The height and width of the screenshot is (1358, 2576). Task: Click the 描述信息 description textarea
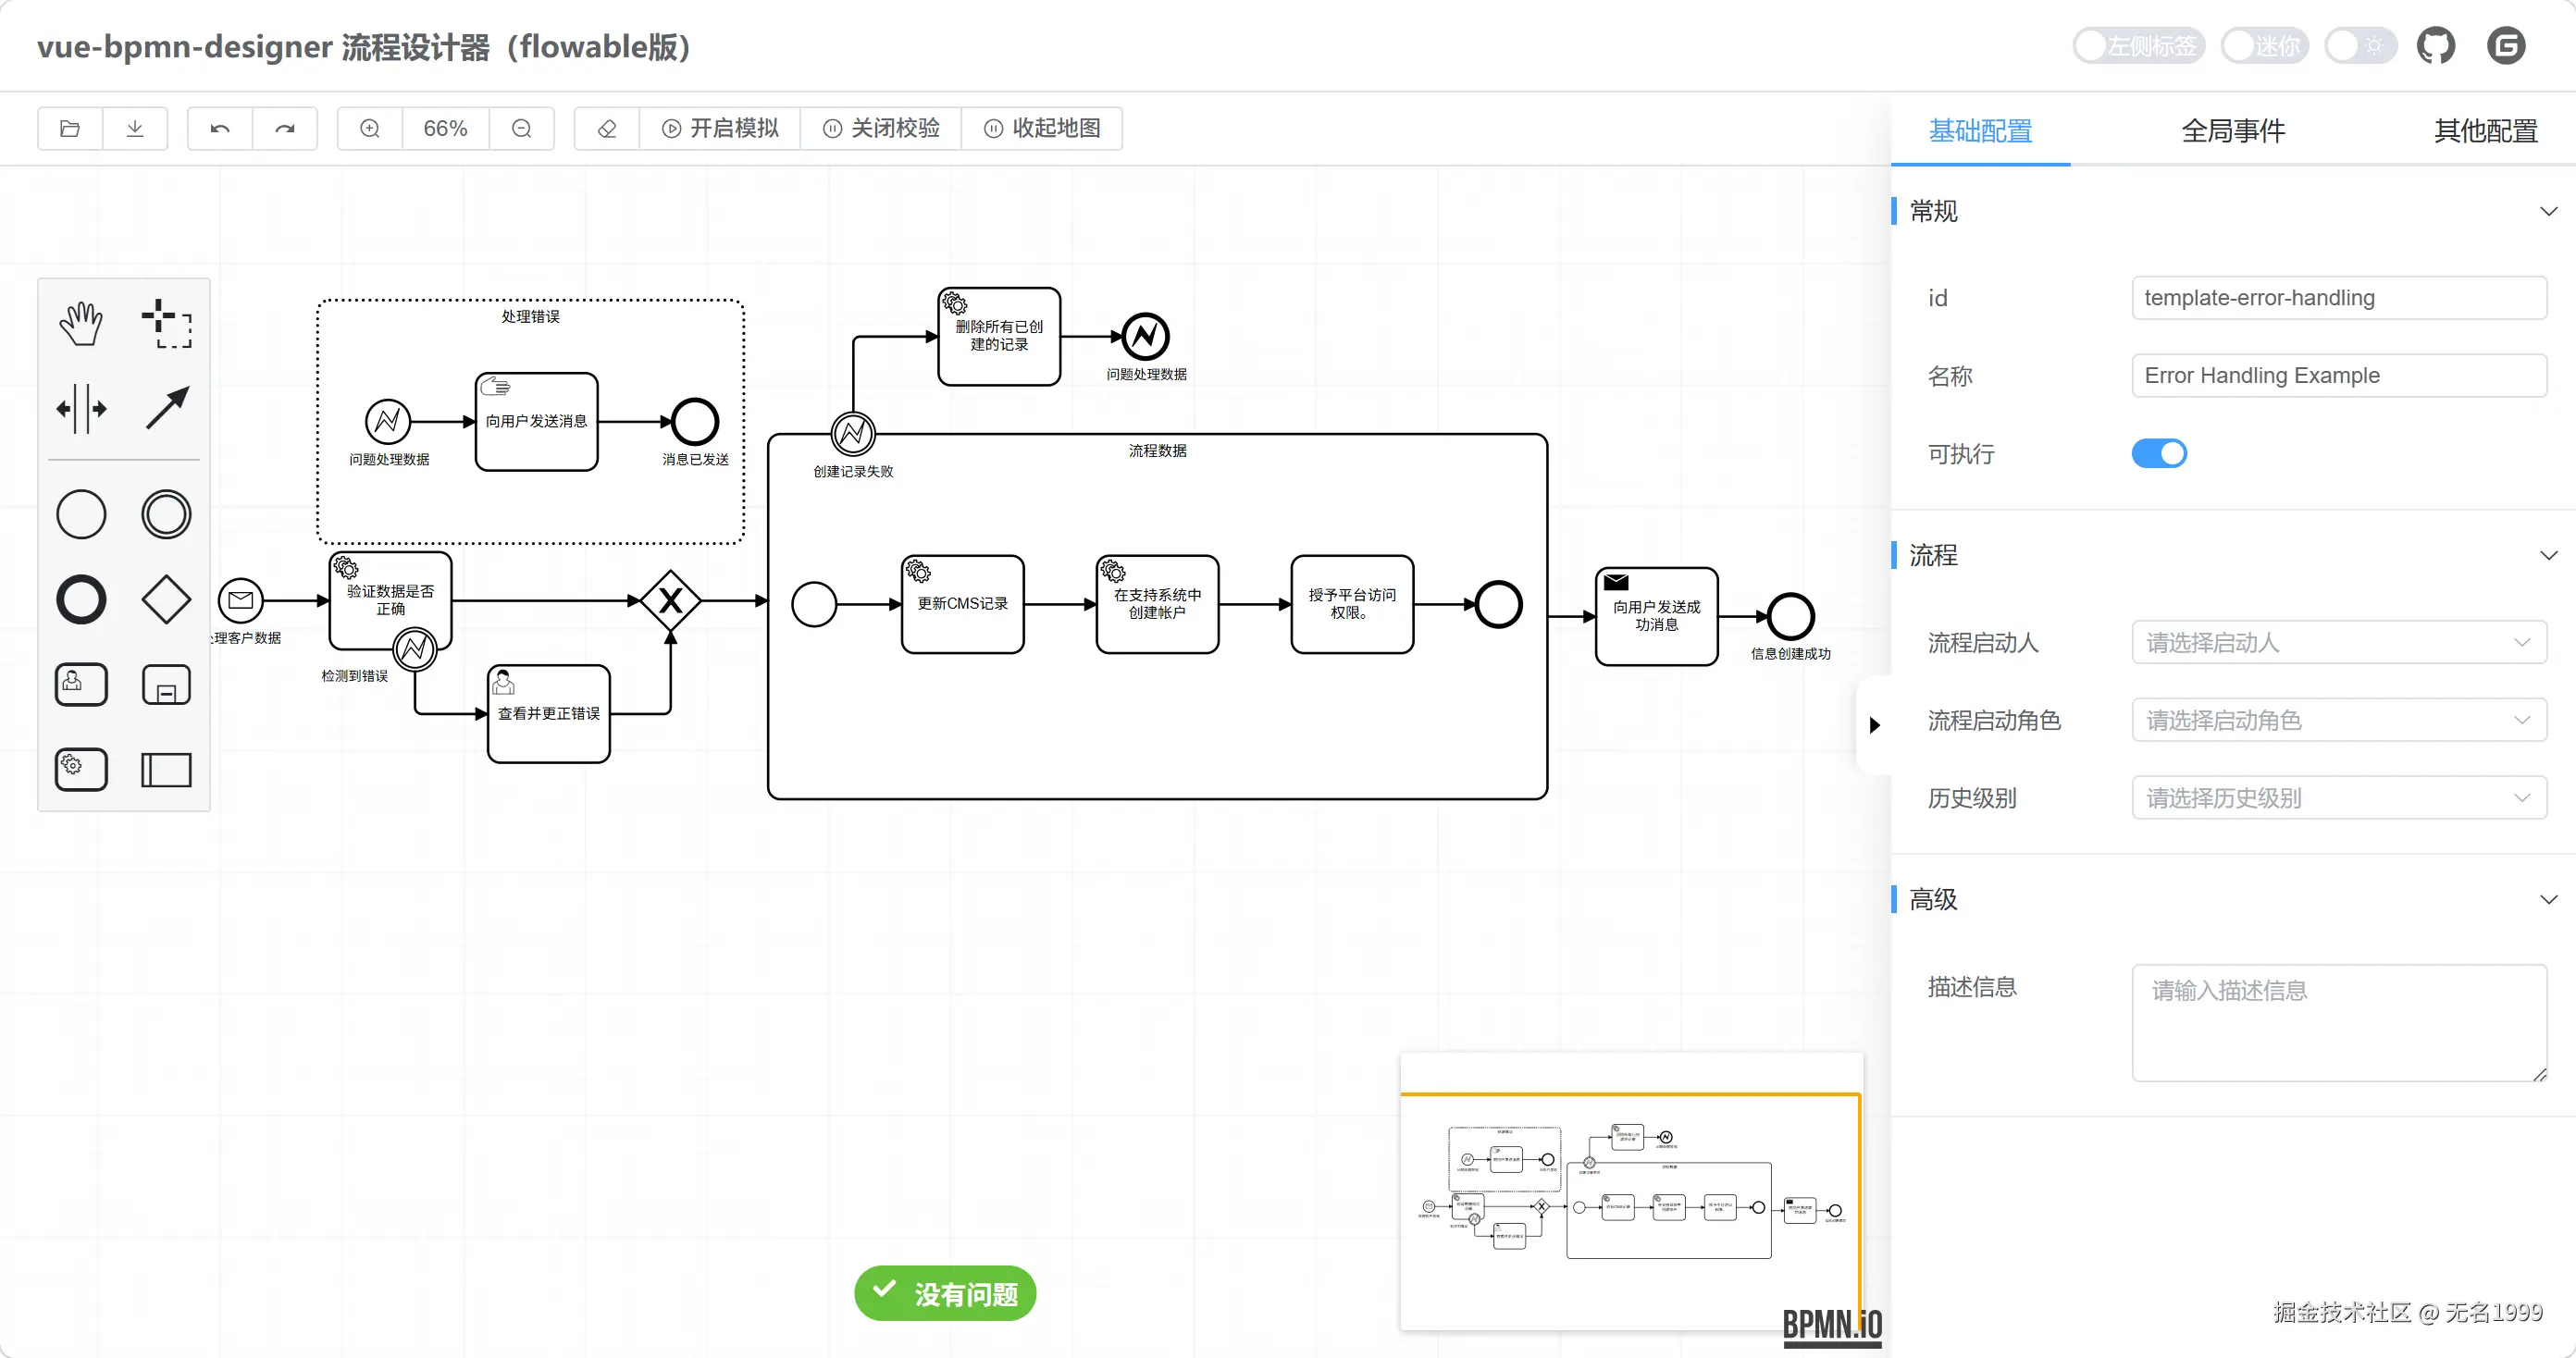pos(2337,1021)
